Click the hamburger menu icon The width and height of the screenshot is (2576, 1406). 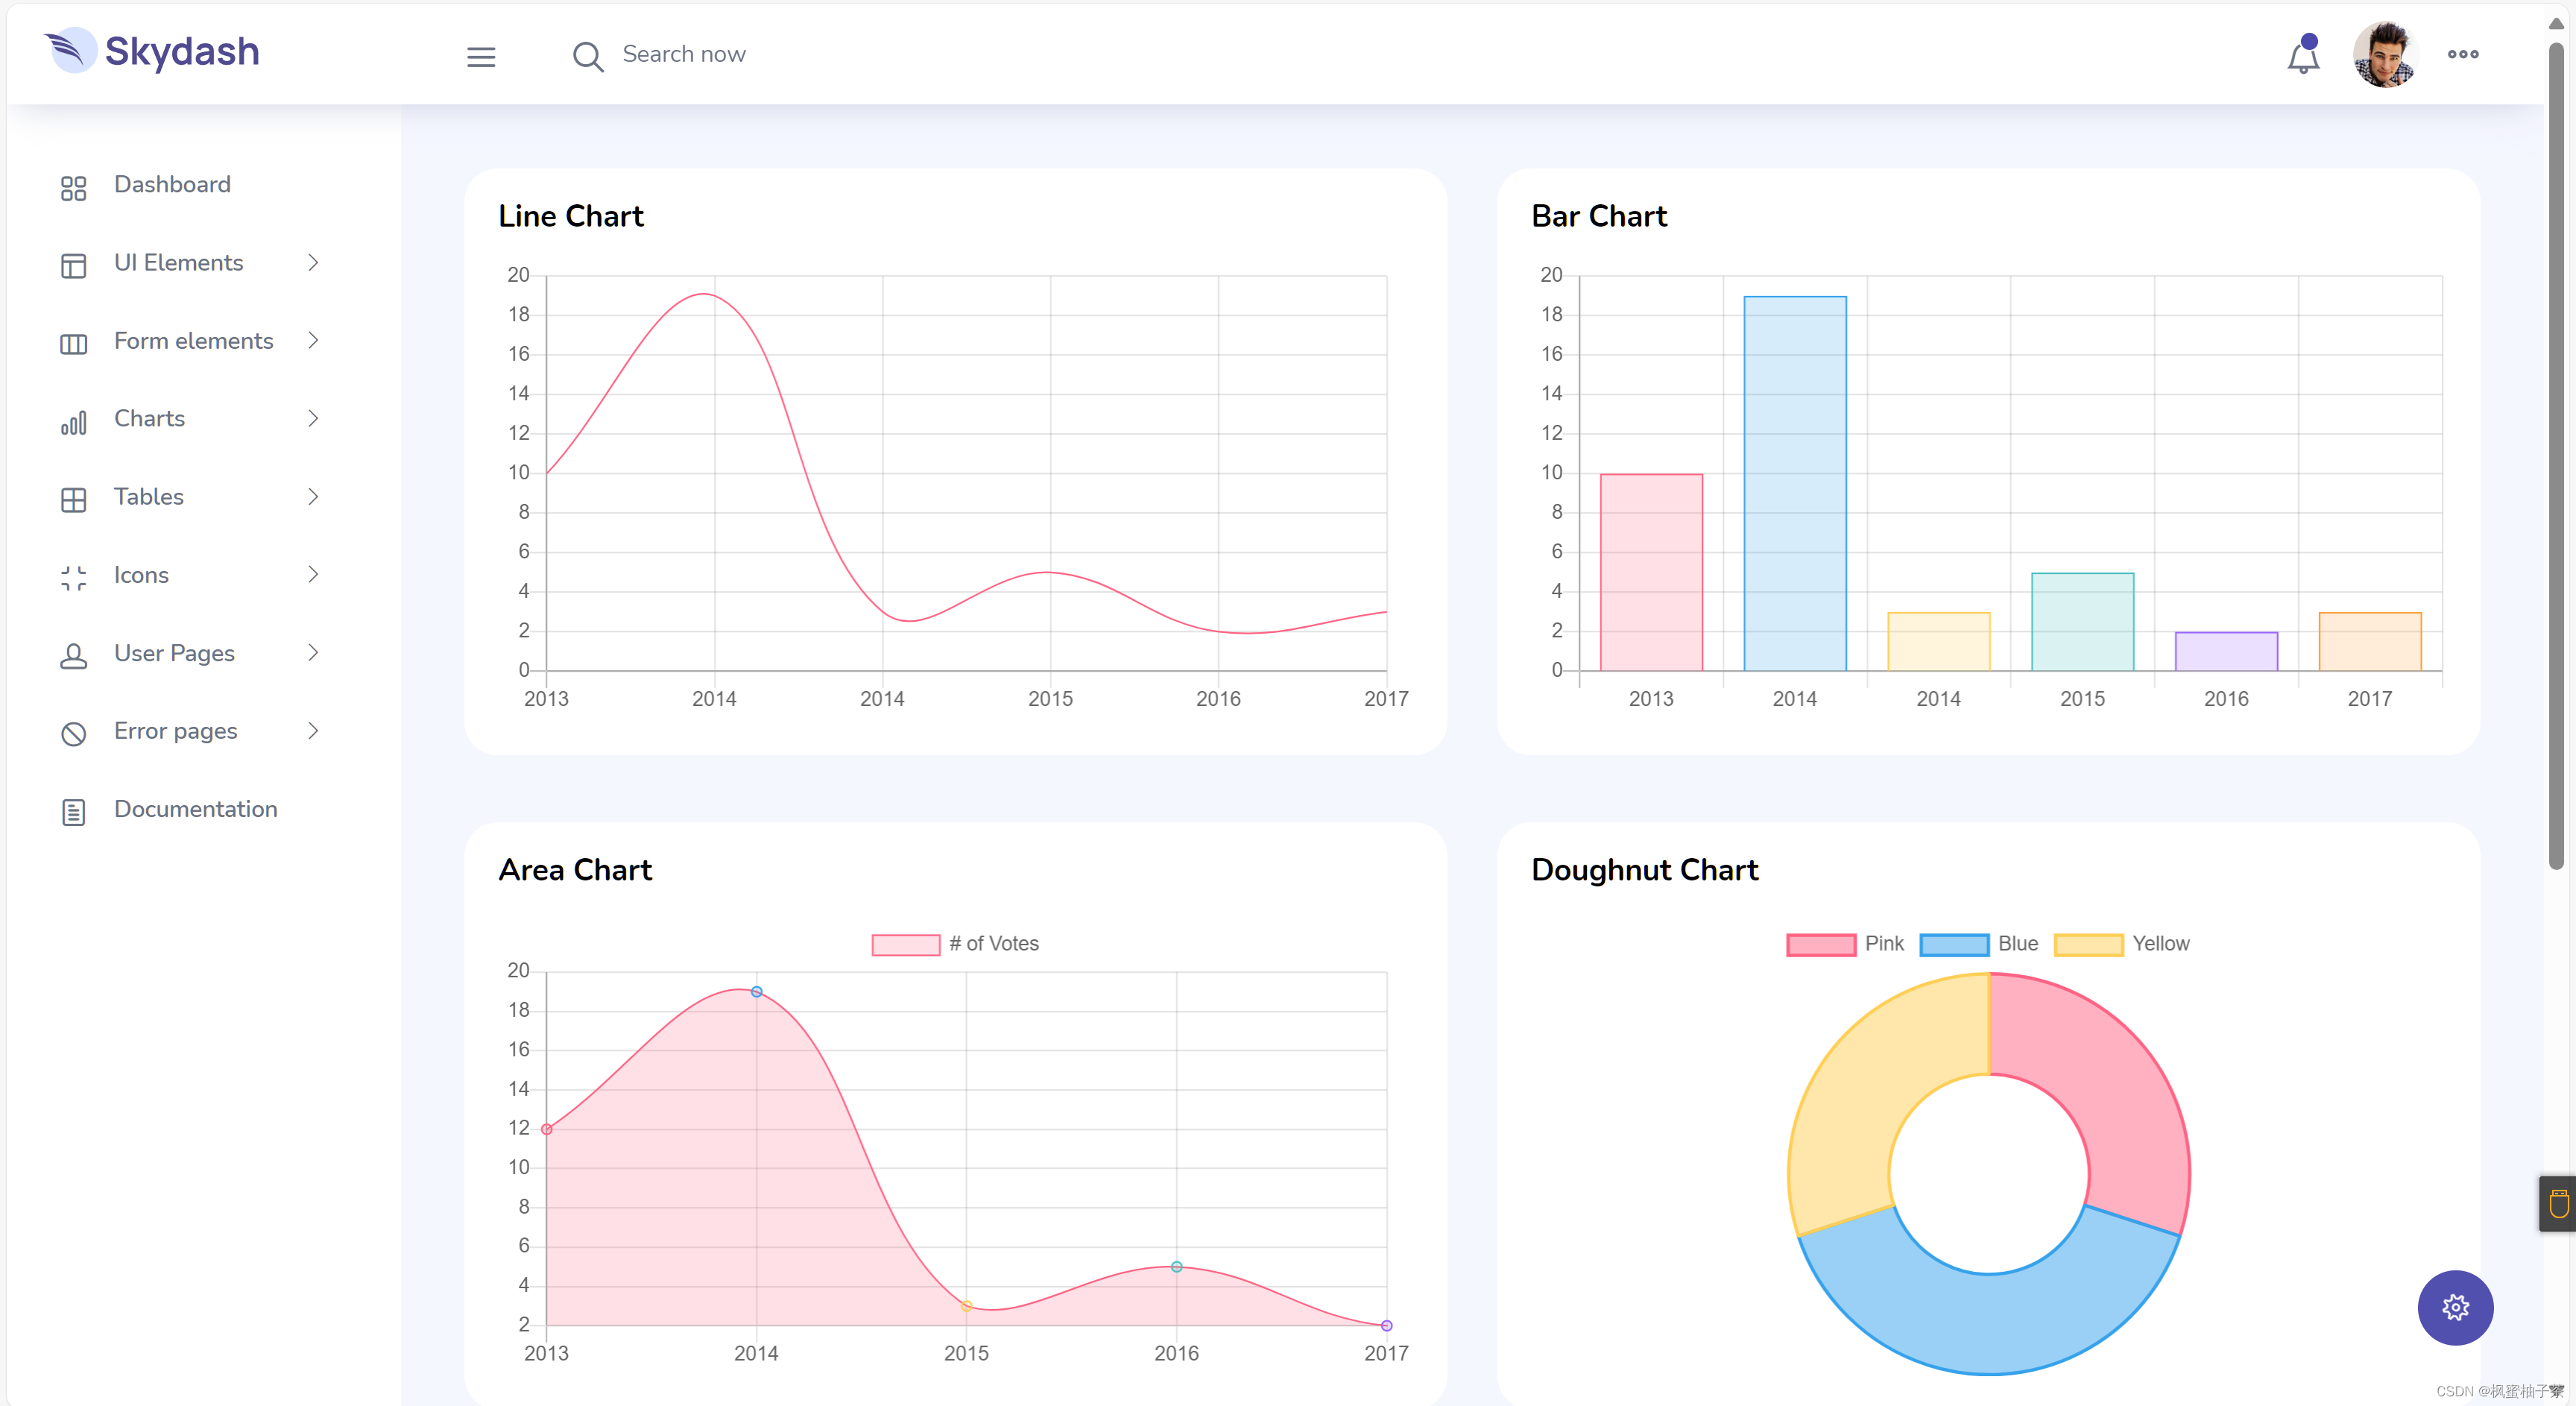point(482,55)
